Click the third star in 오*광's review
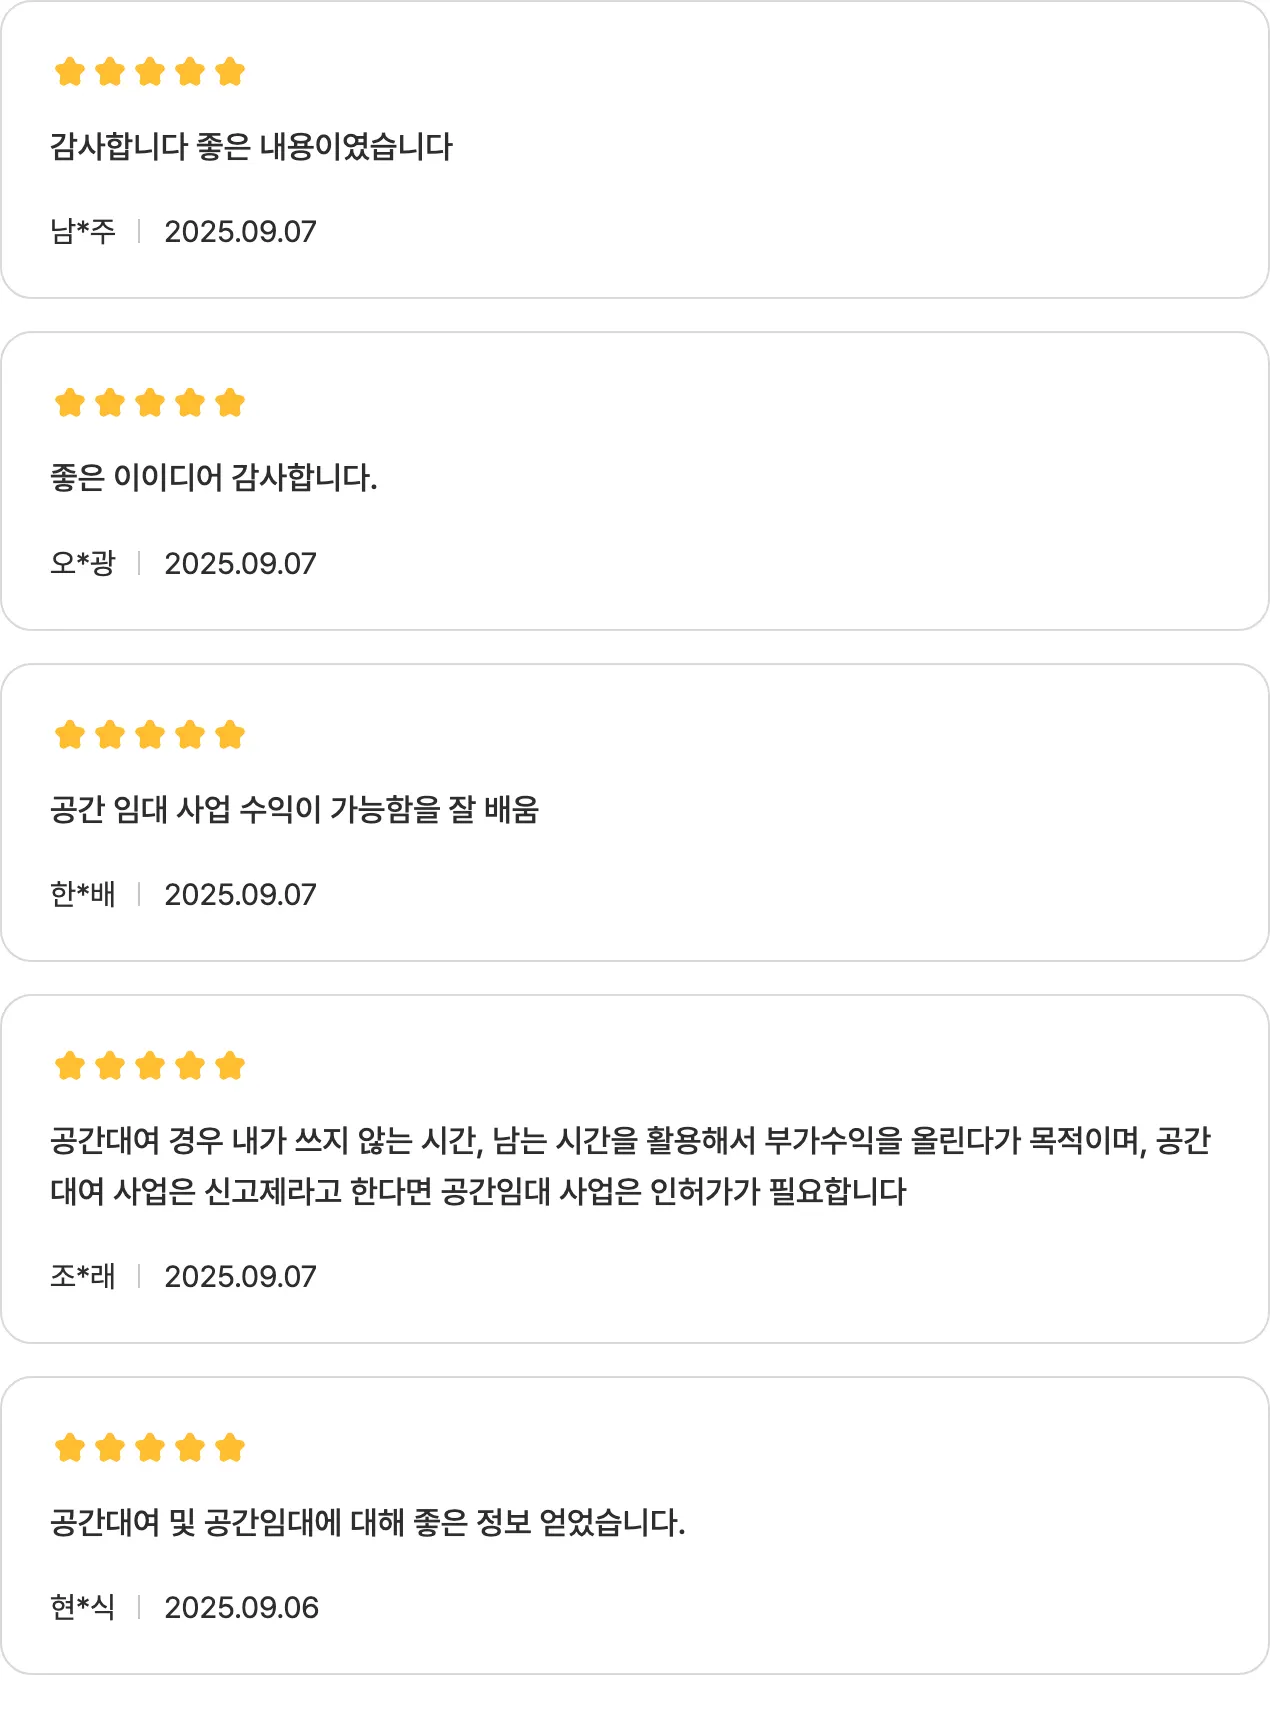 [150, 403]
